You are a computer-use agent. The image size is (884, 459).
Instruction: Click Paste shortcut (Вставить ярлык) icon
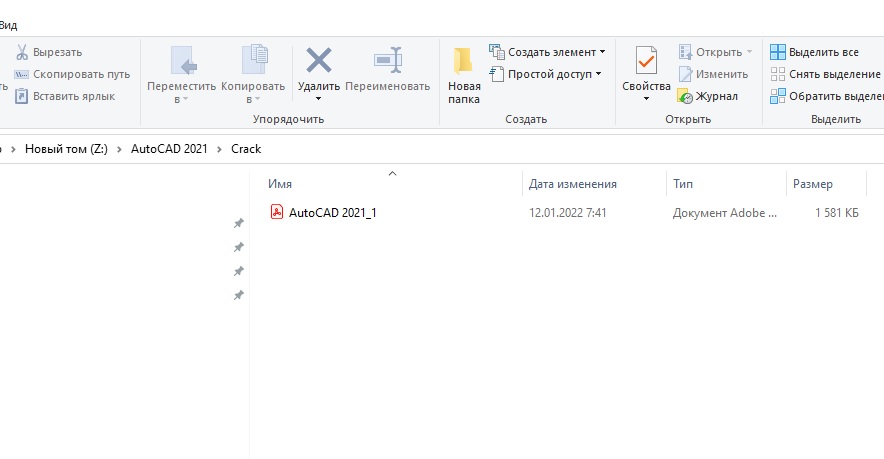pos(21,96)
